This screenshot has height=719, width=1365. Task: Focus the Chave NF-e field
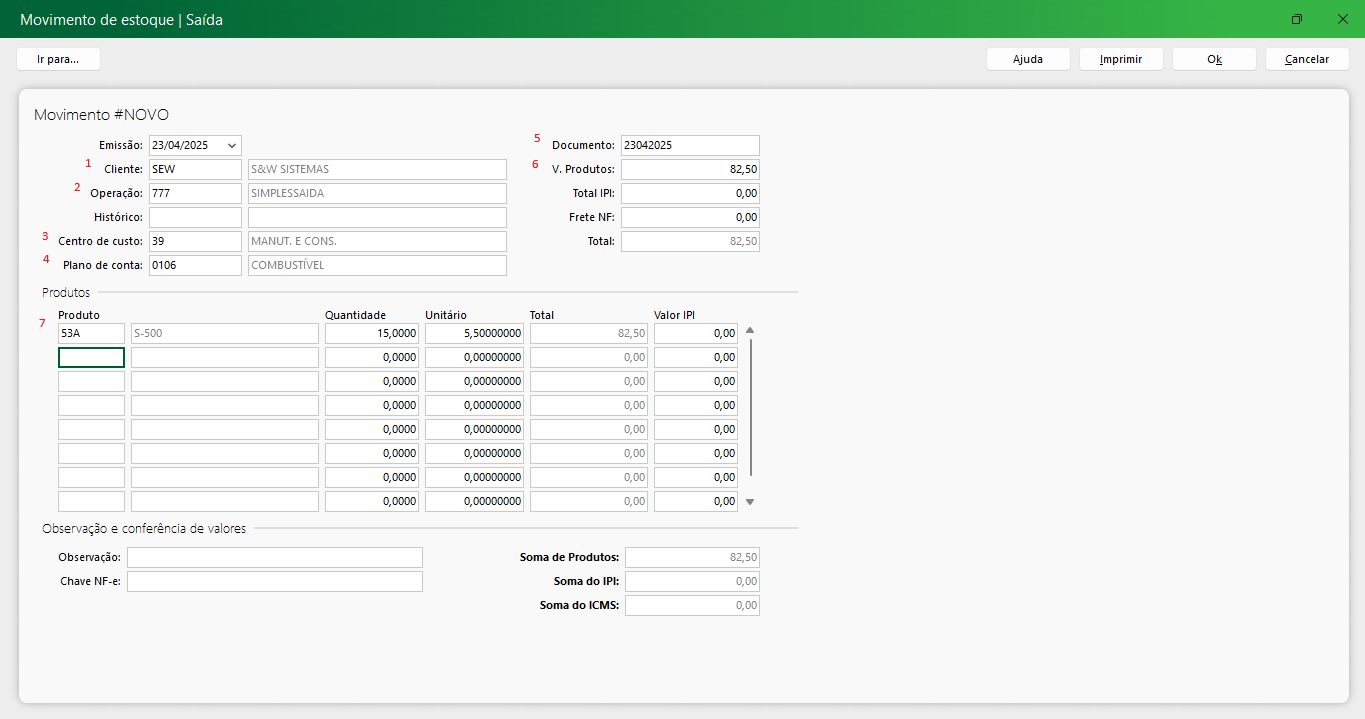pyautogui.click(x=274, y=581)
